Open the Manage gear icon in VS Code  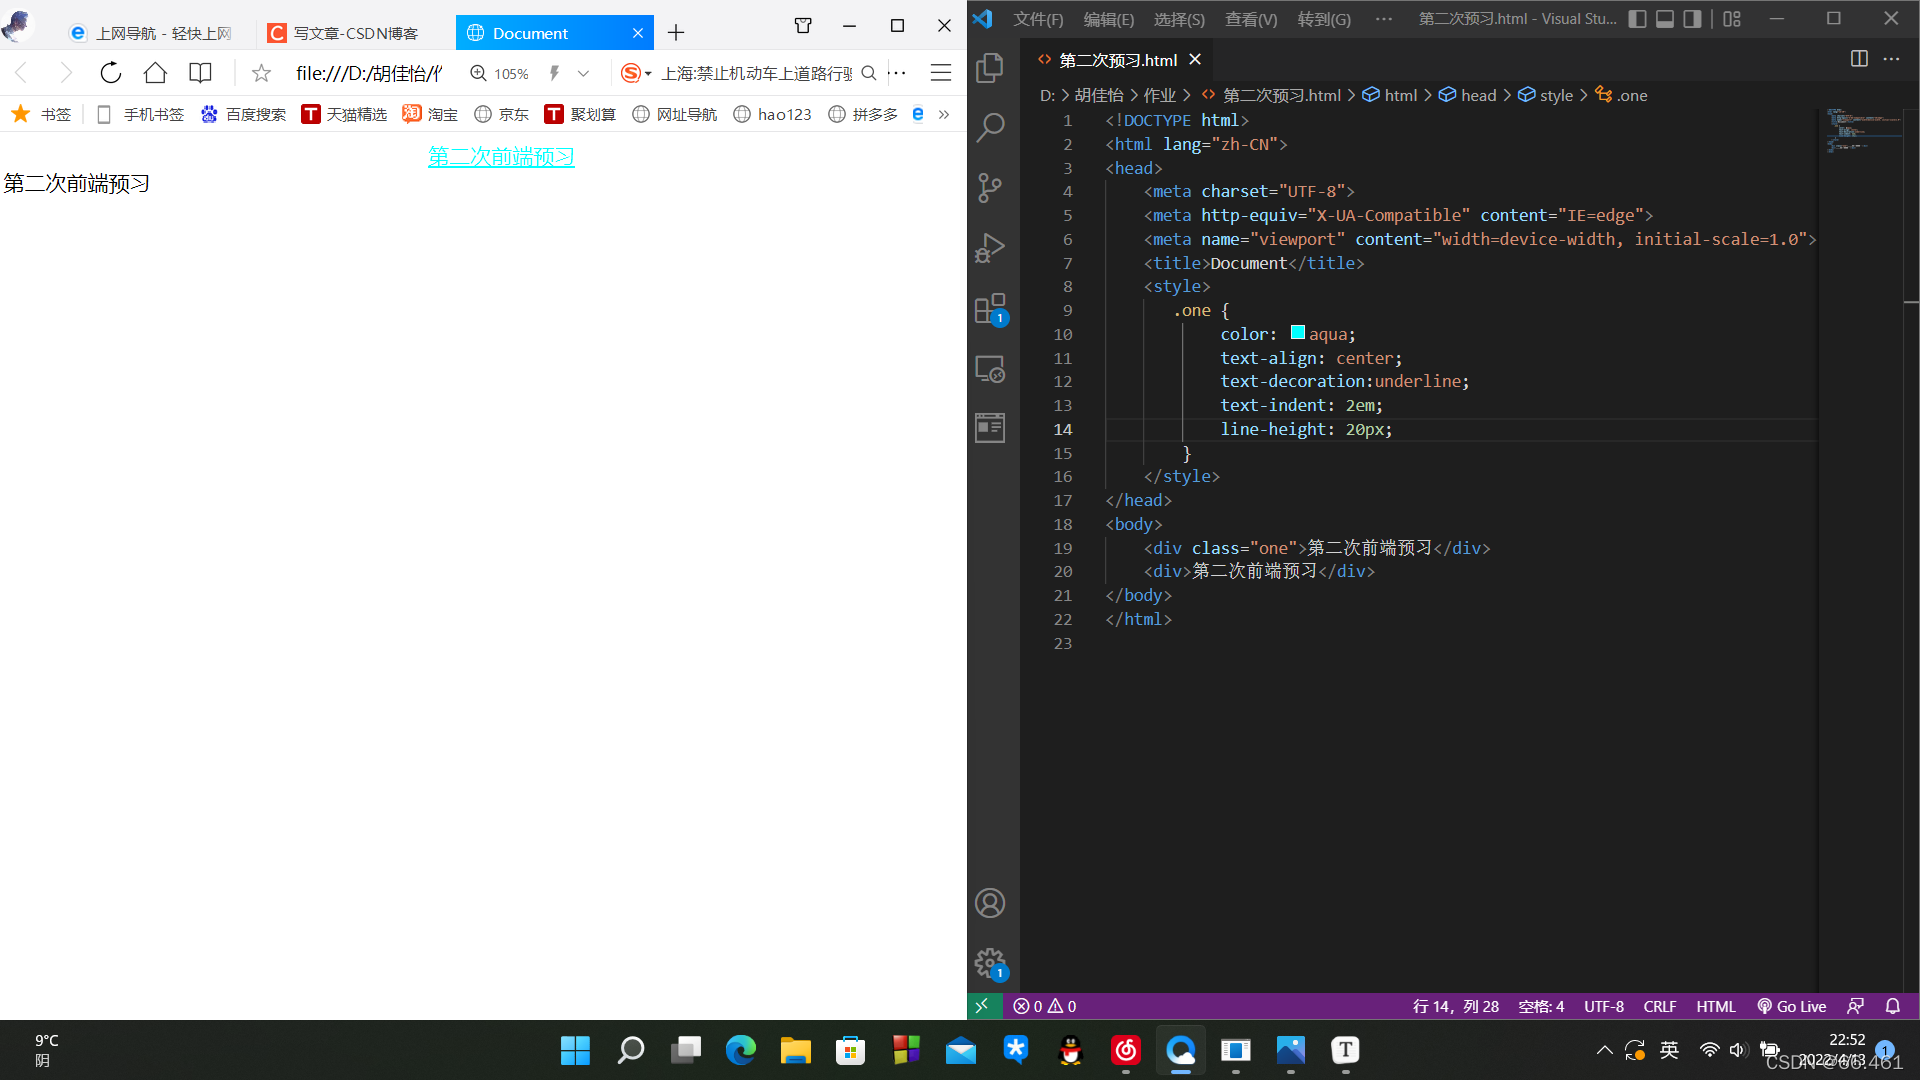tap(990, 963)
